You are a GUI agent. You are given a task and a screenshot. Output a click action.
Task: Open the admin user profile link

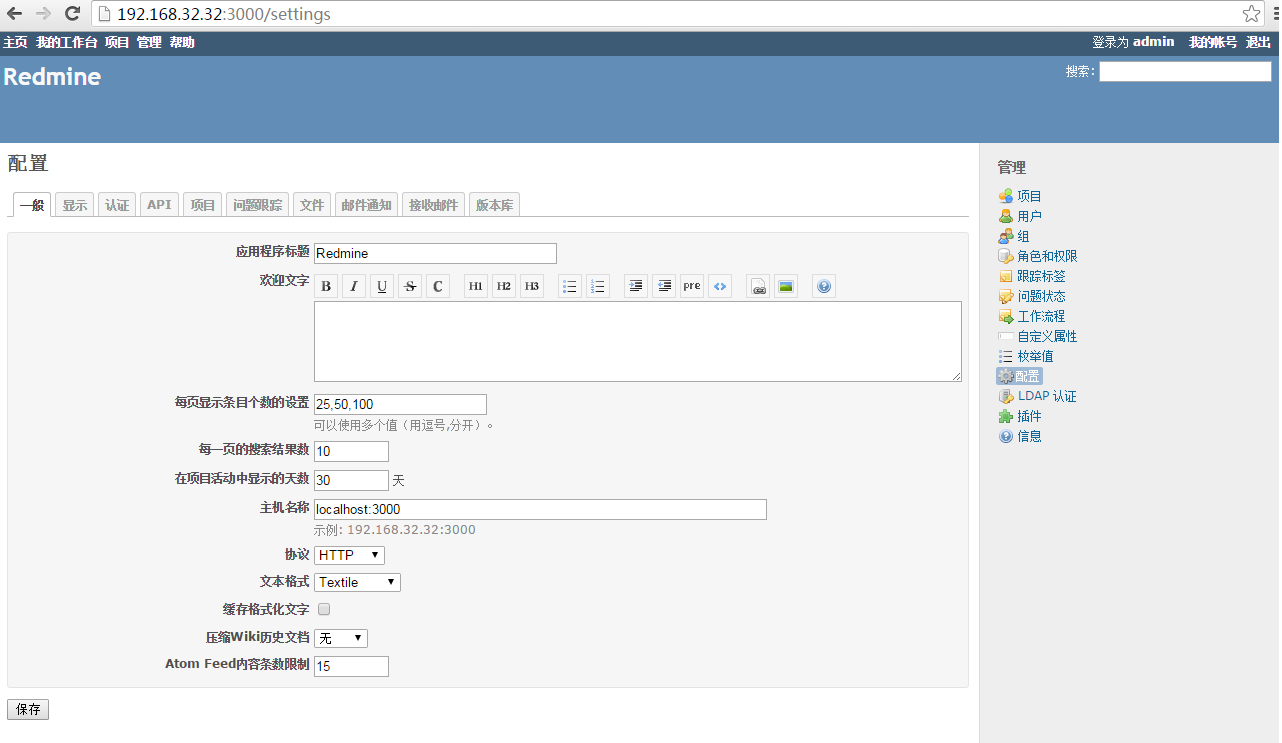[x=1153, y=42]
